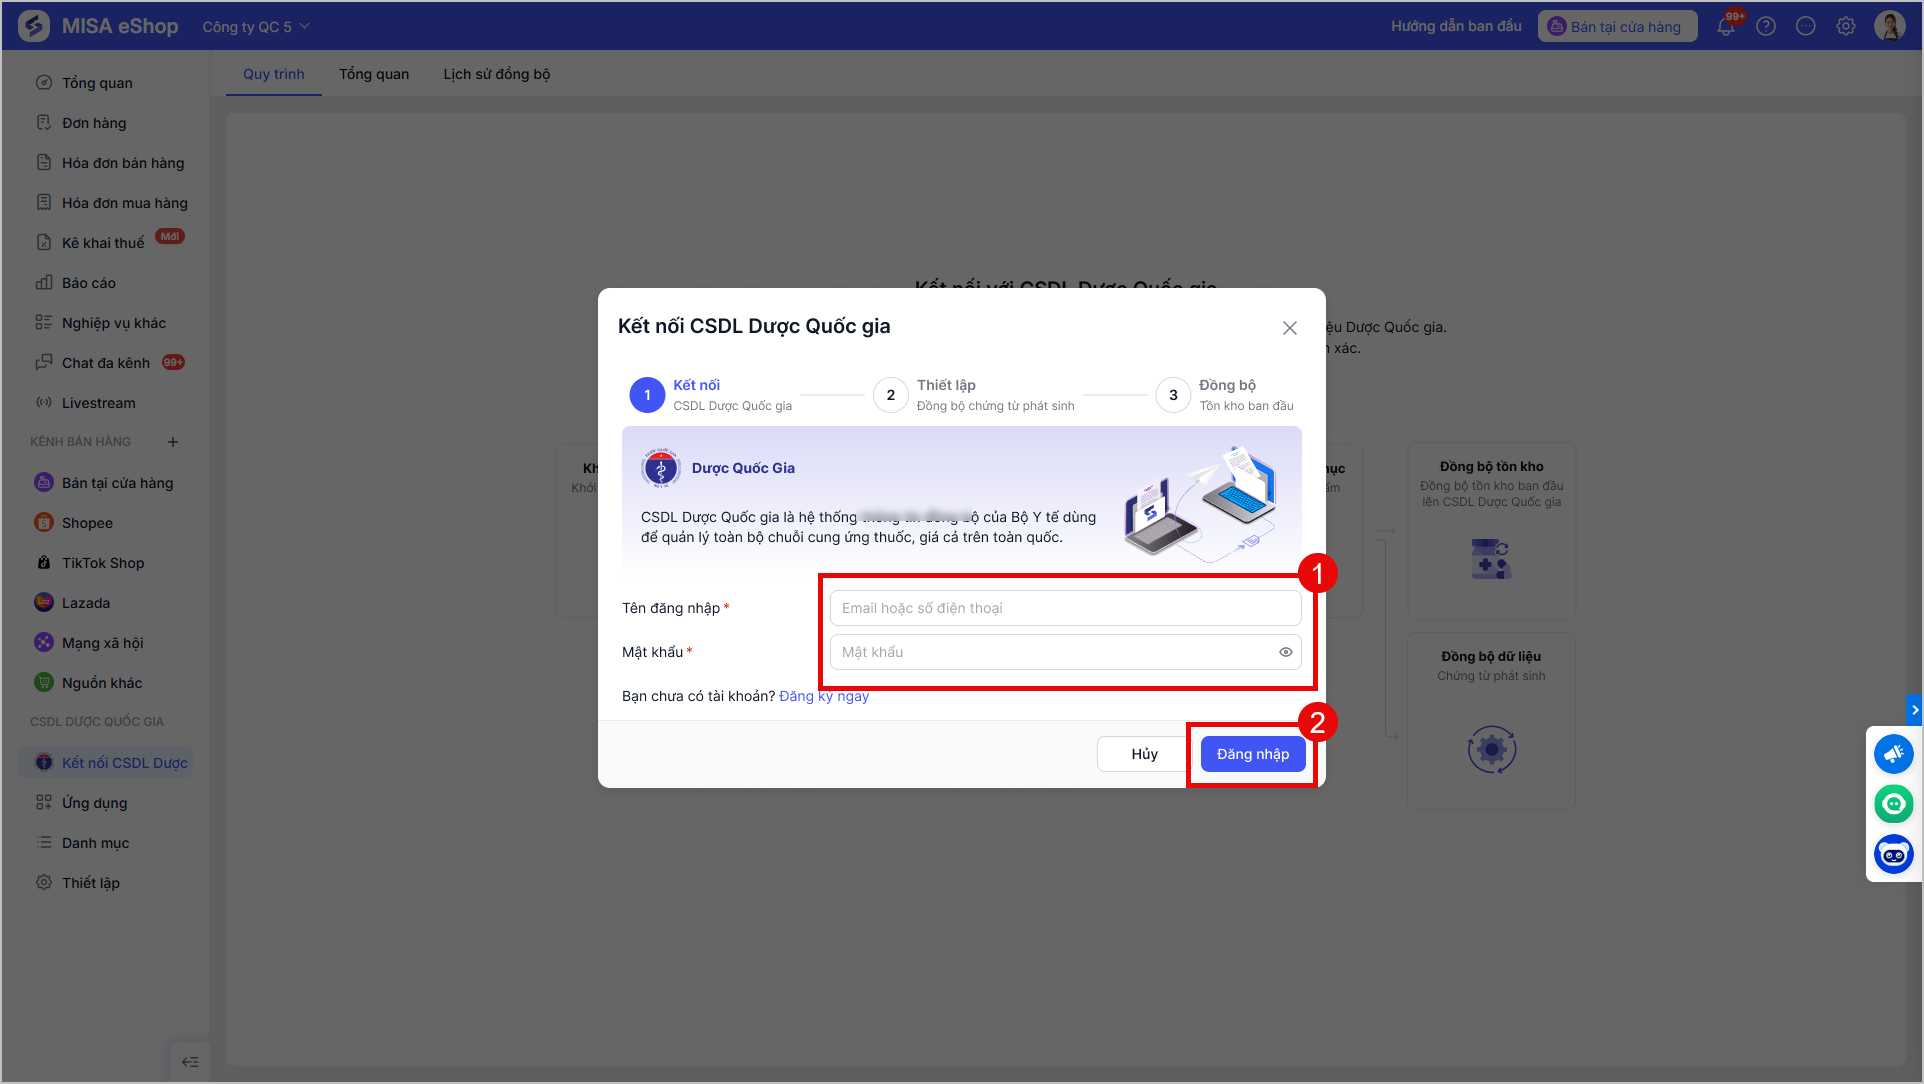Collapse the left sidebar

tap(190, 1062)
